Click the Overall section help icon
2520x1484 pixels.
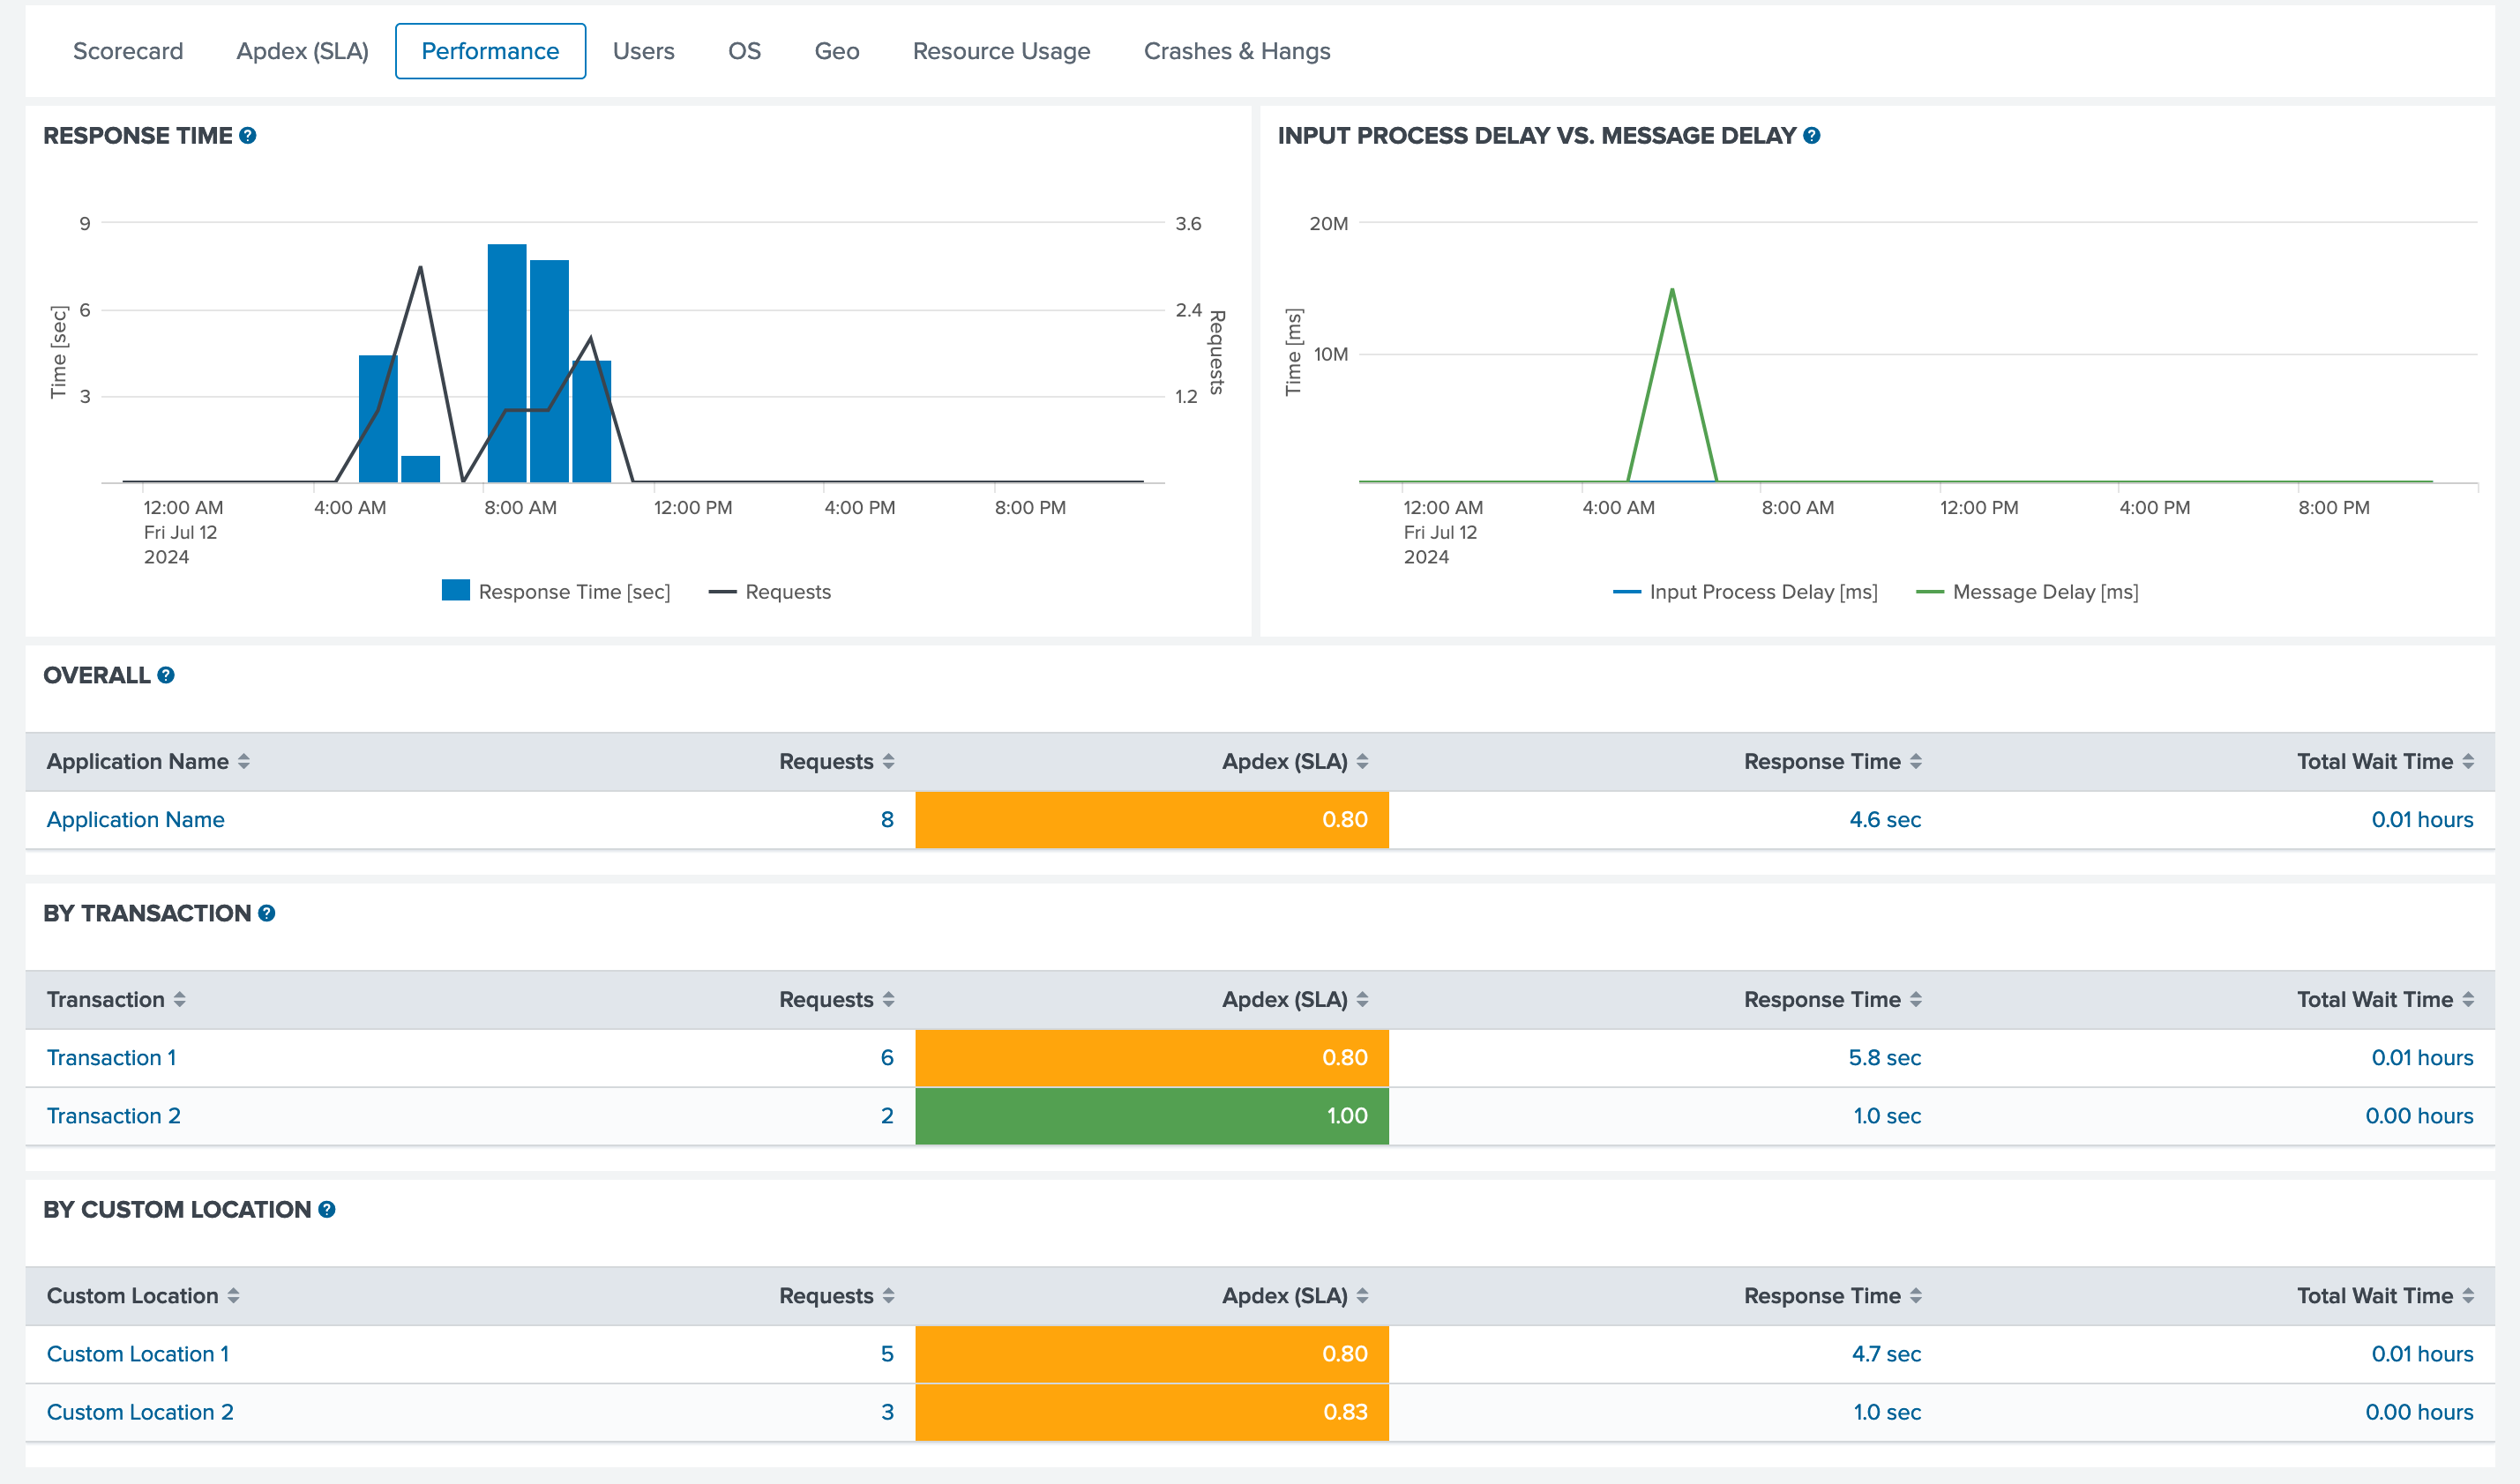(166, 676)
